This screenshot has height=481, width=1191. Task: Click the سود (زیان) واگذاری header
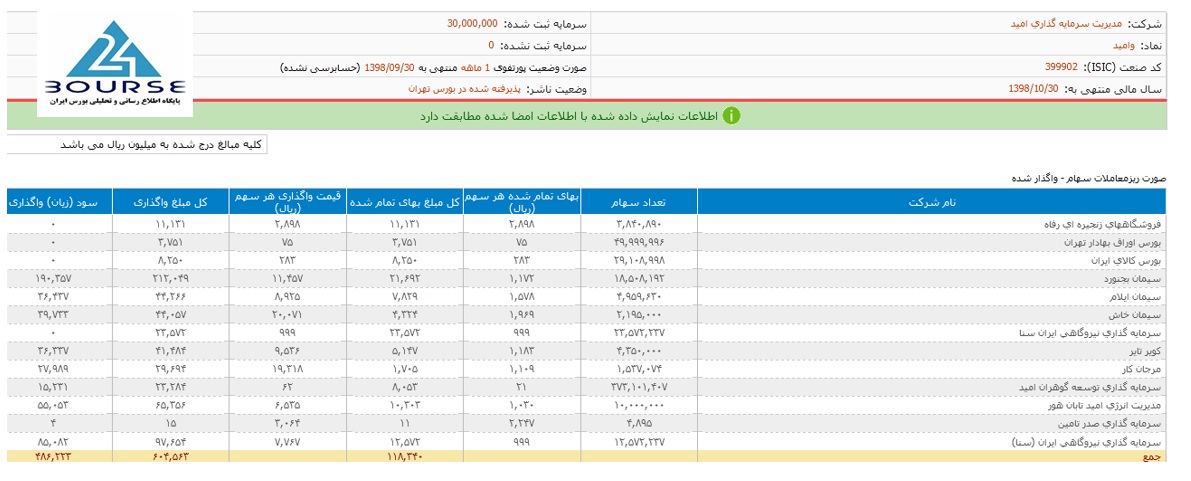[59, 202]
